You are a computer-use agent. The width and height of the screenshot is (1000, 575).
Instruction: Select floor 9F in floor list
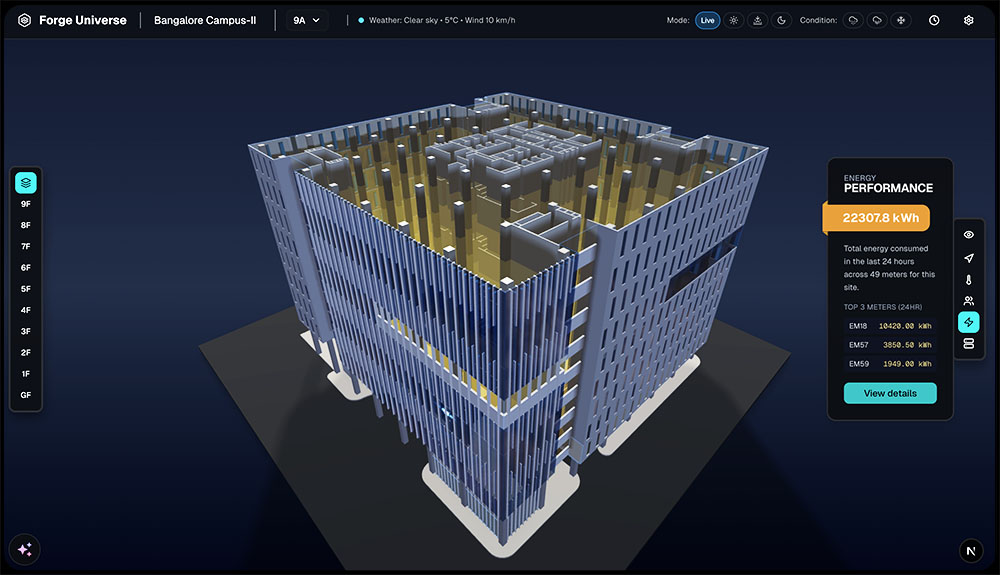tap(26, 204)
